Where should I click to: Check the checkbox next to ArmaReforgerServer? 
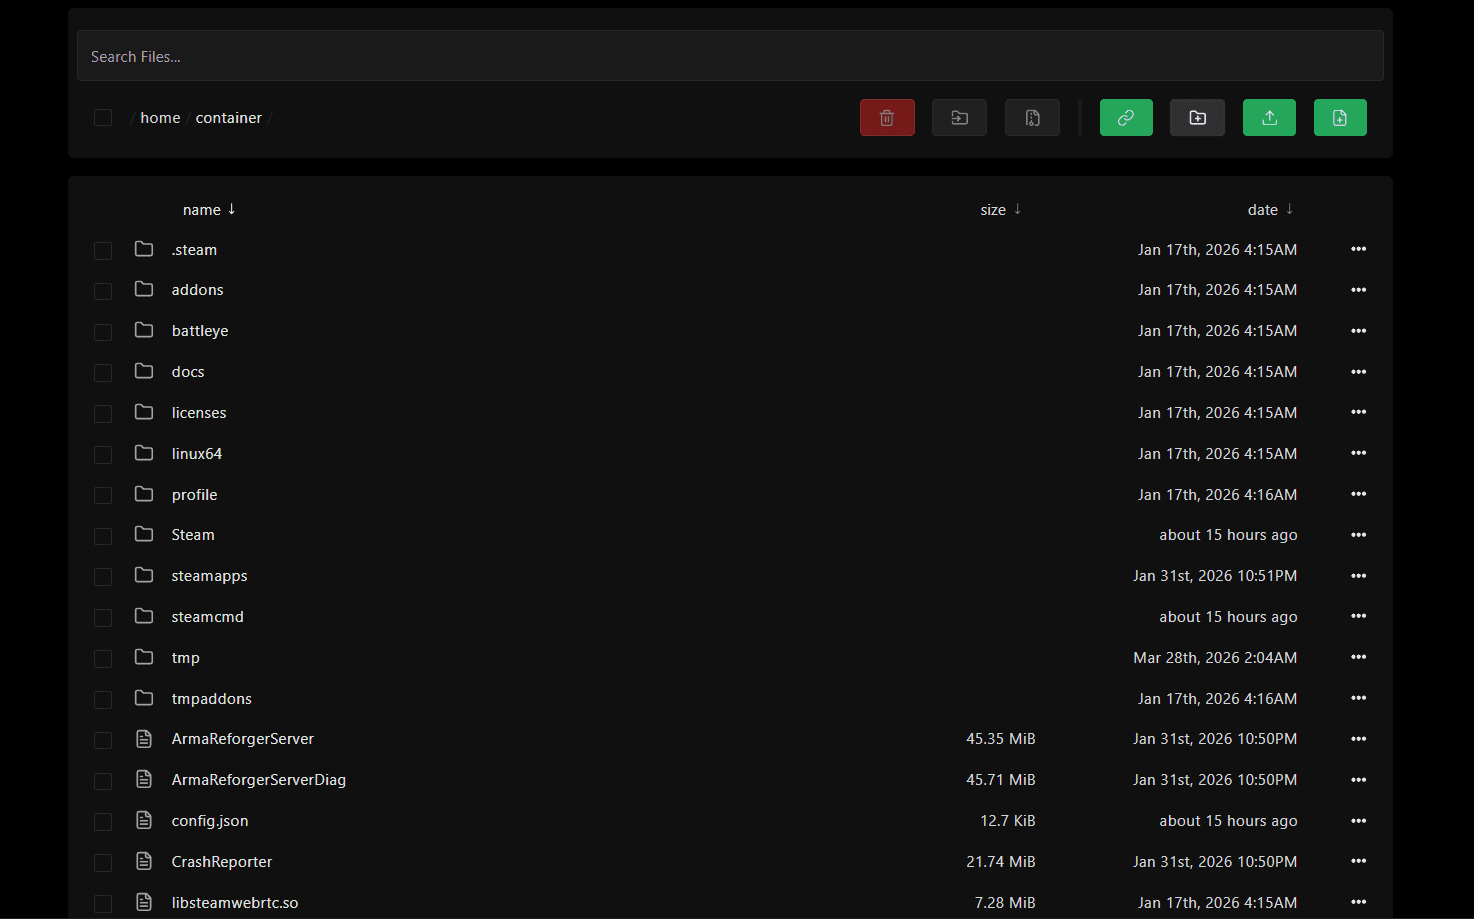coord(102,740)
